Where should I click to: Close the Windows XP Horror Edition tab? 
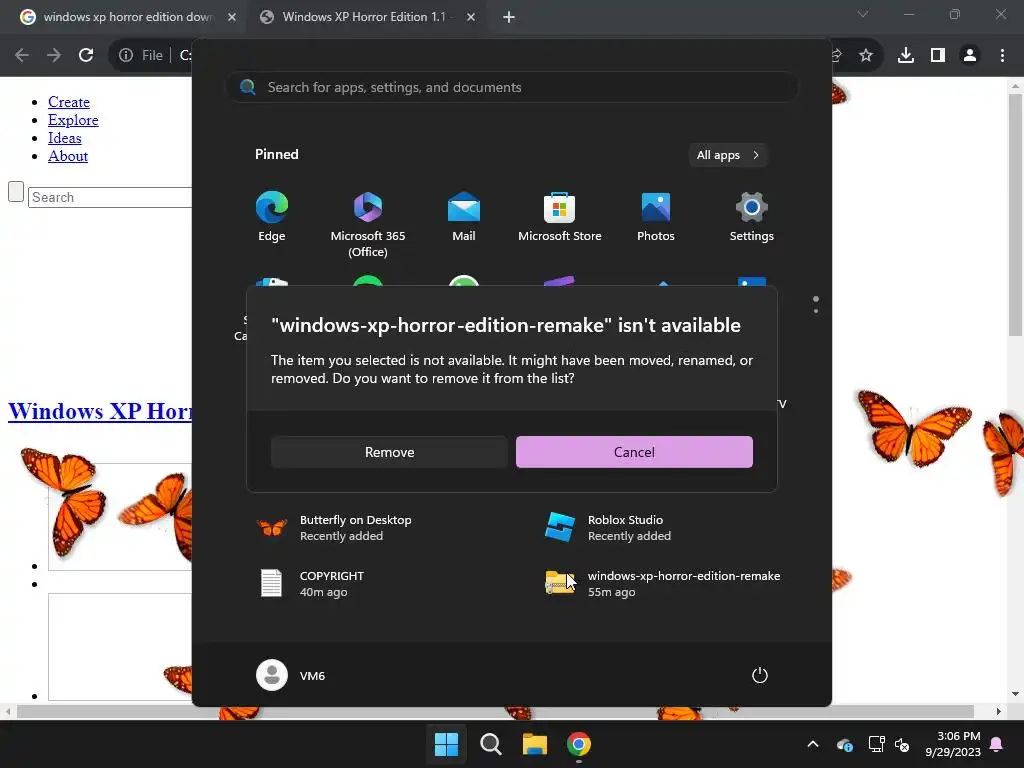click(x=471, y=17)
